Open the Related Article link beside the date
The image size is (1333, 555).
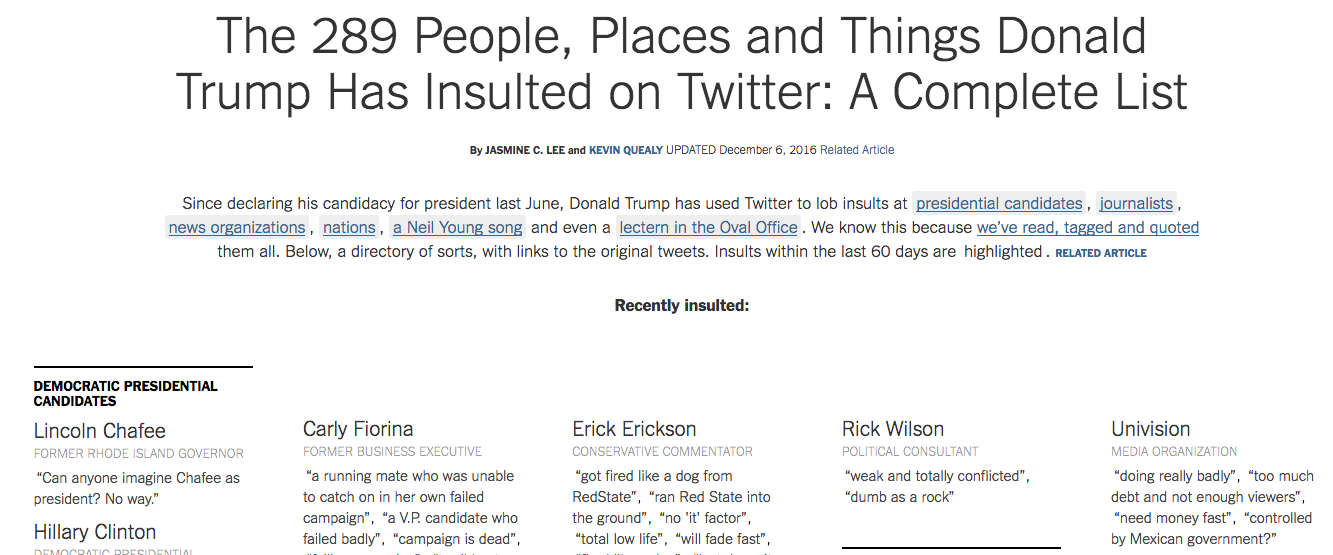(857, 150)
